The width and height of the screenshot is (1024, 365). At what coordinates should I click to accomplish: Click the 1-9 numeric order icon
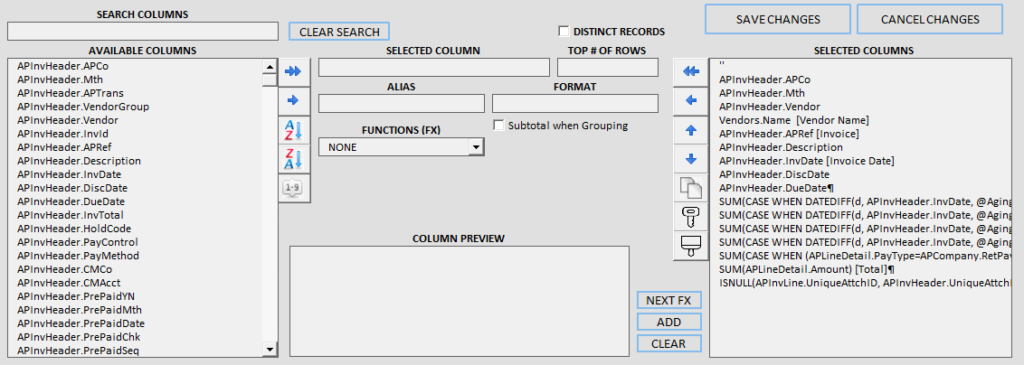[295, 188]
